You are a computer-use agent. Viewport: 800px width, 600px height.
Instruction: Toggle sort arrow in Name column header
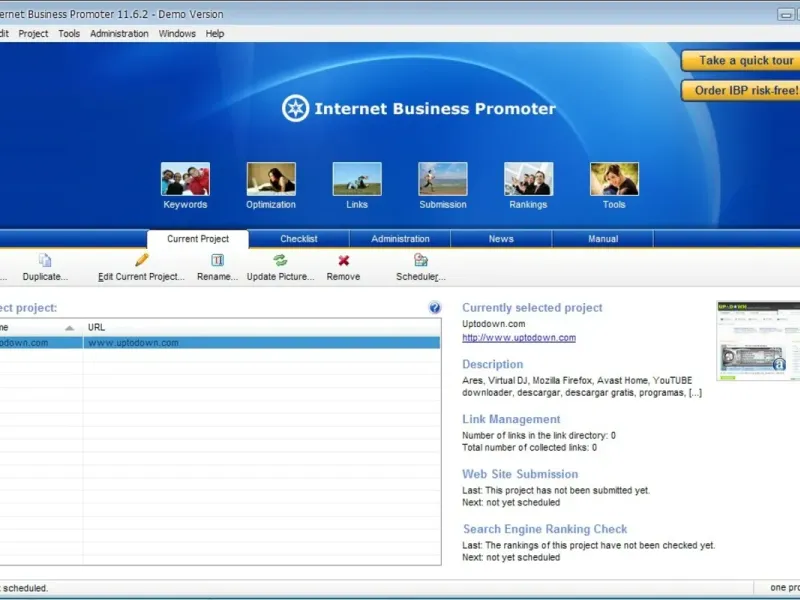(x=70, y=328)
